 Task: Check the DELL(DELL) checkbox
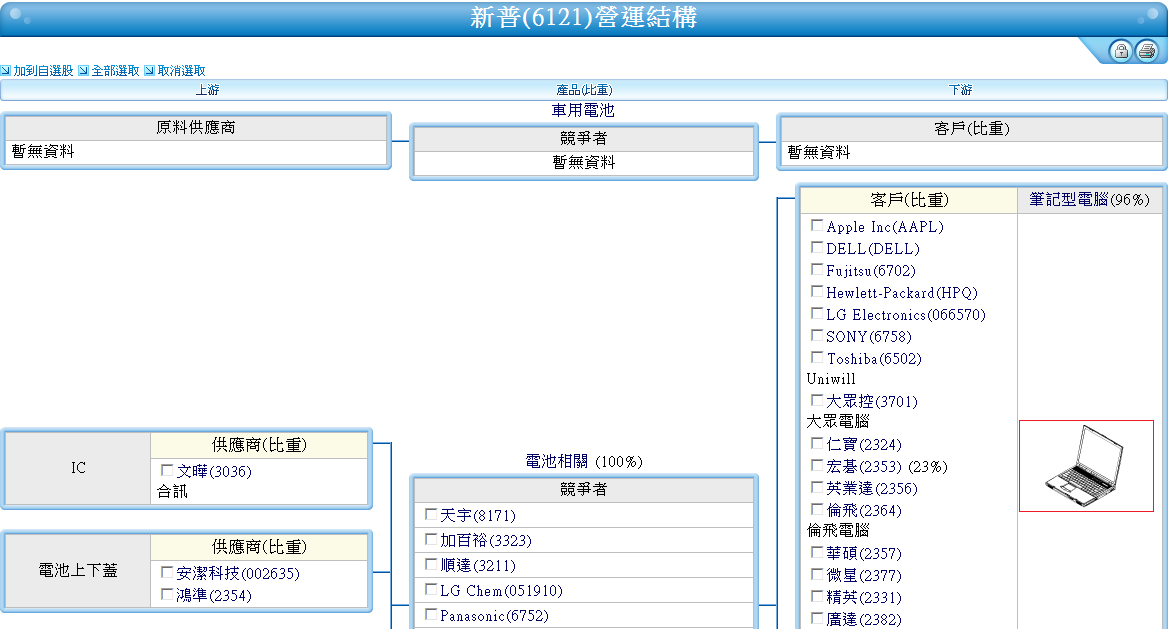[x=817, y=247]
